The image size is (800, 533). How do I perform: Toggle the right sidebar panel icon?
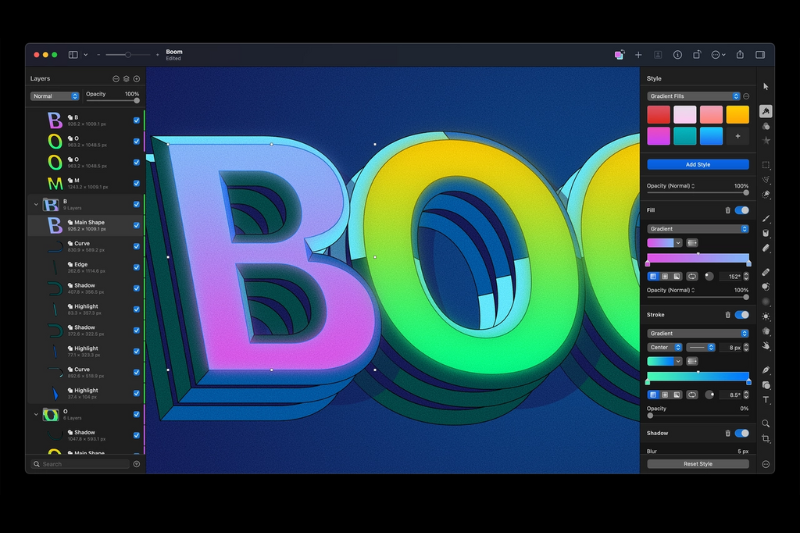coord(760,55)
